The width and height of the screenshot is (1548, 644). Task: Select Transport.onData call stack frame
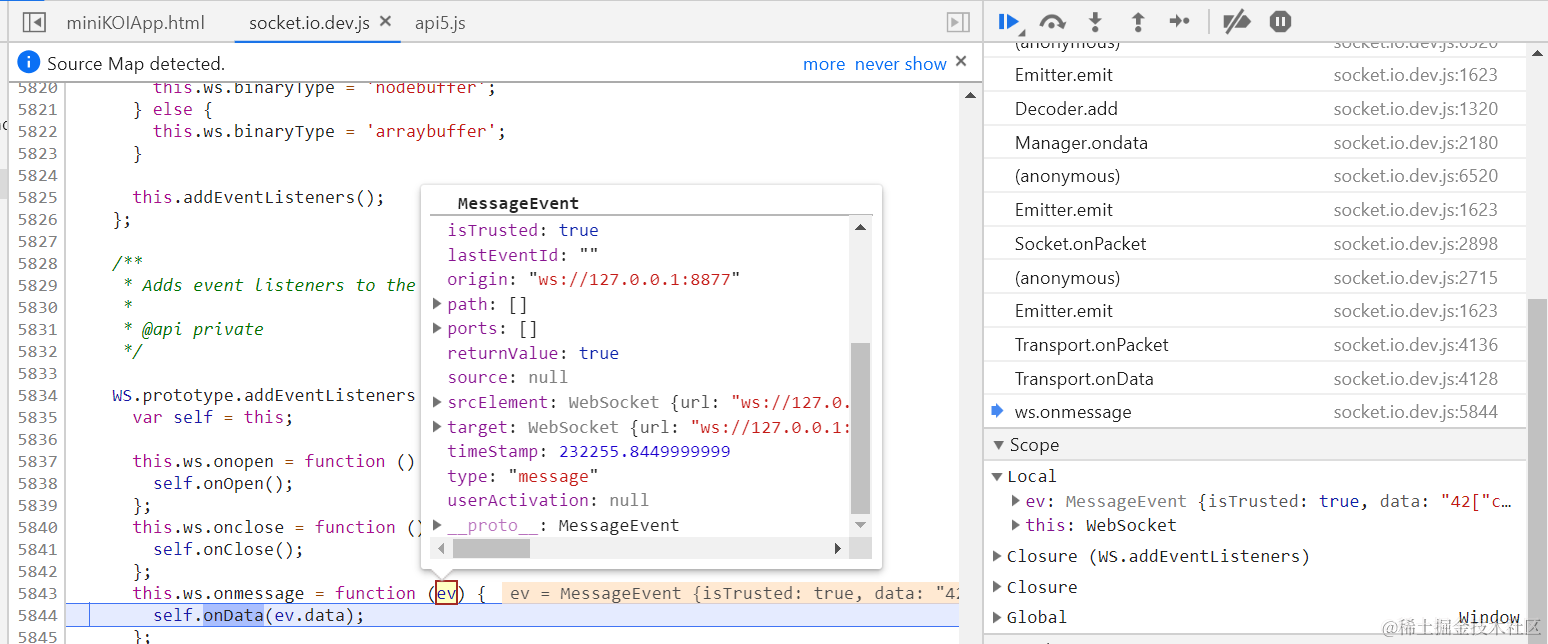(1255, 379)
